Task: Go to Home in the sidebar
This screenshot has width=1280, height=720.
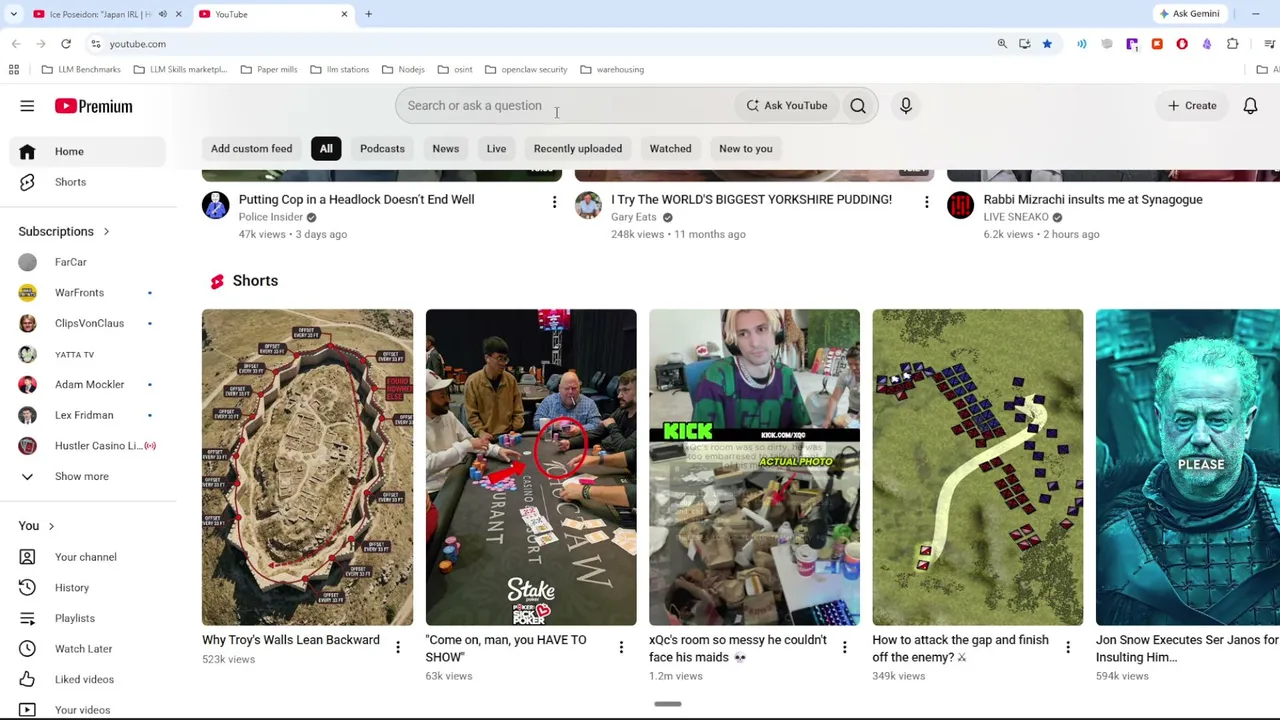Action: tap(90, 152)
